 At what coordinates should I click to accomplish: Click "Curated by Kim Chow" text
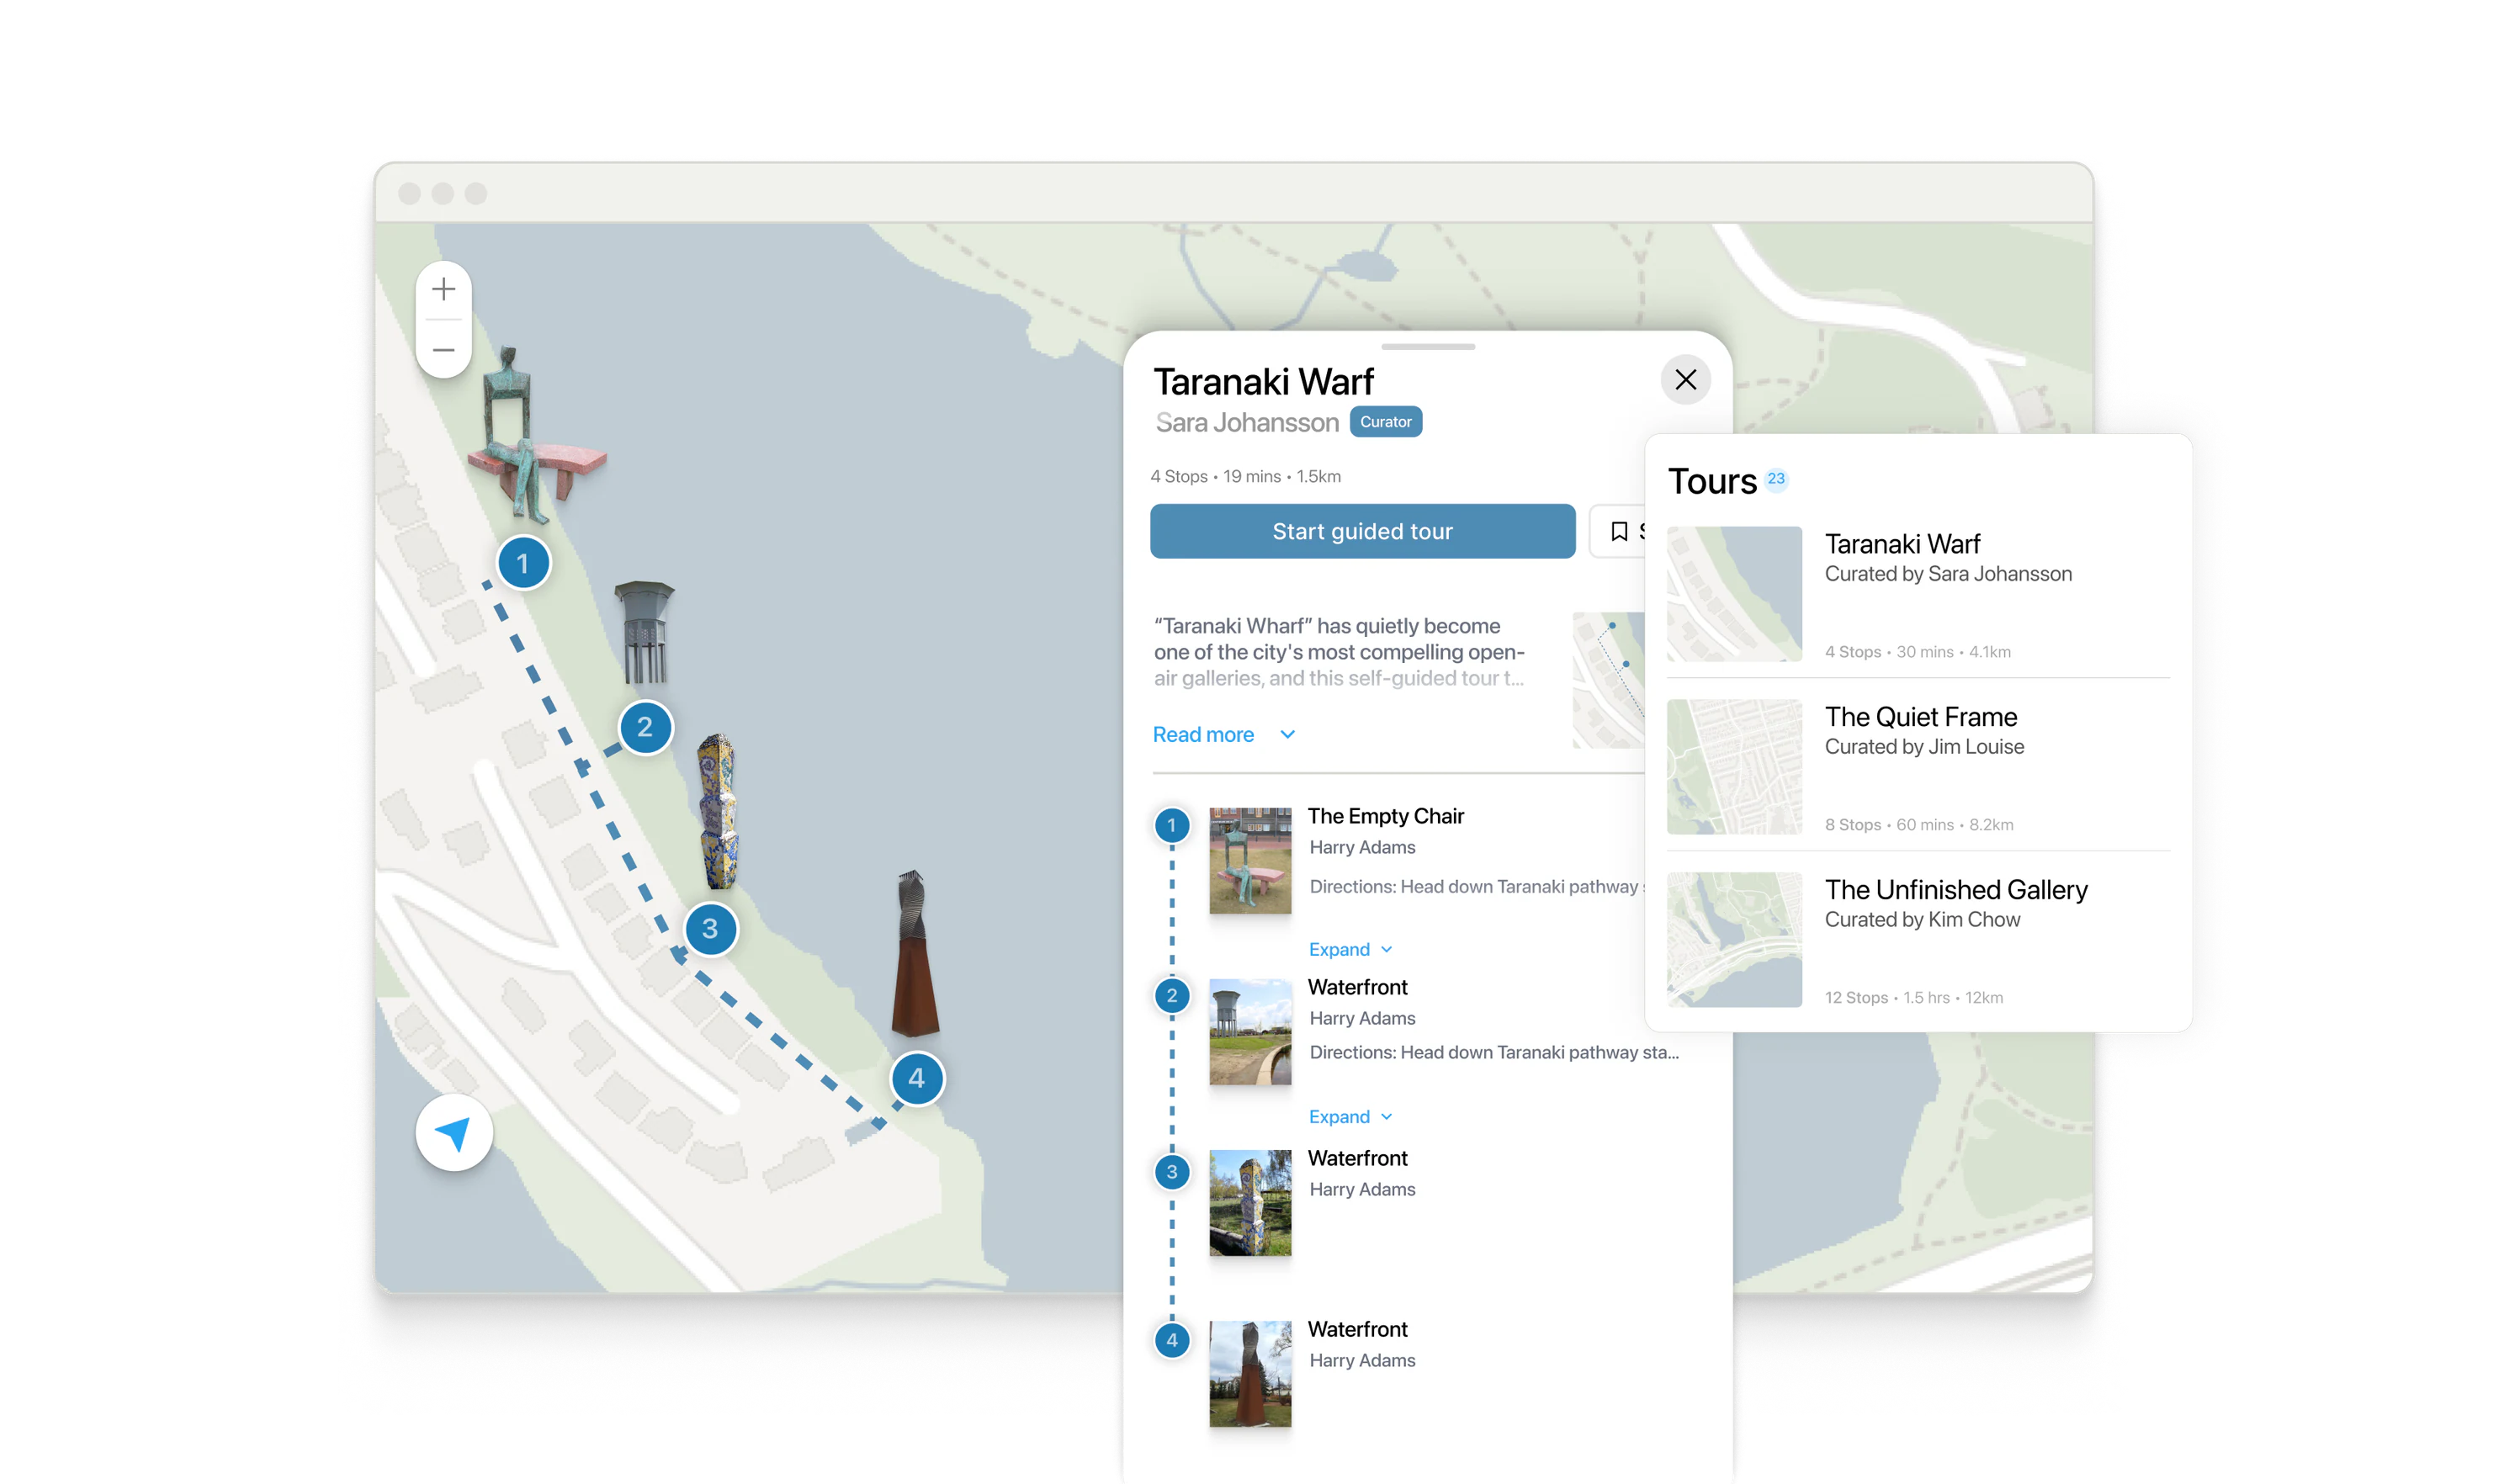[1922, 920]
